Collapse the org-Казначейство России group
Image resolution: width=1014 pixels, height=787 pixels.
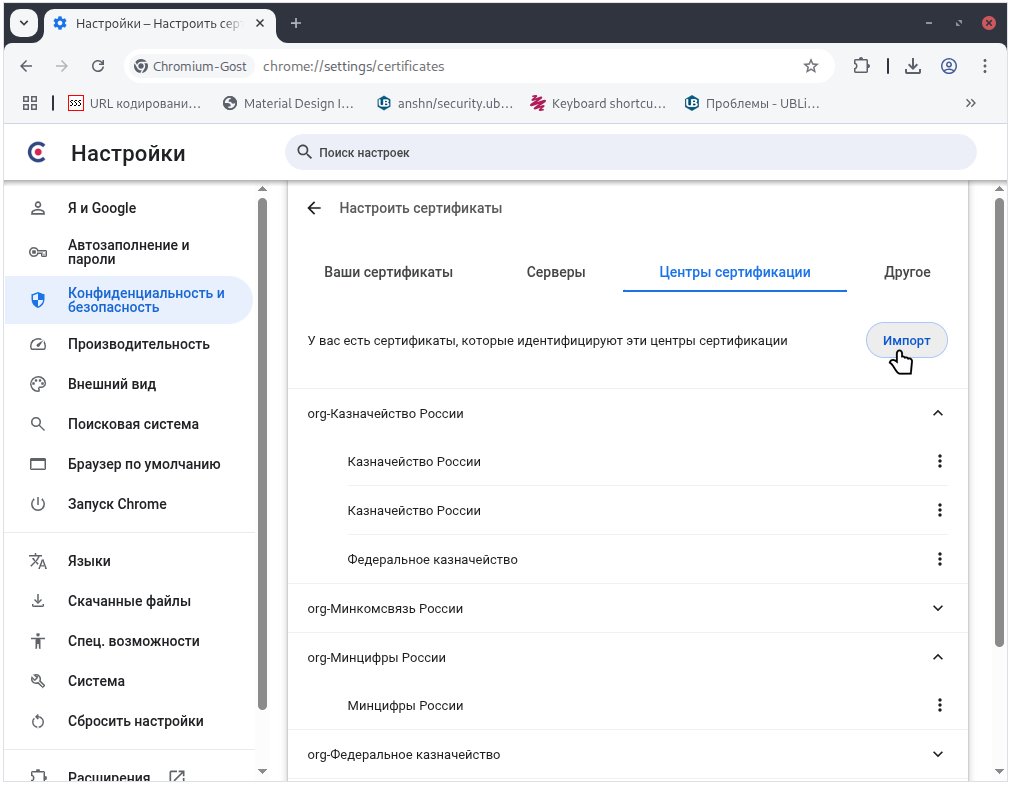(937, 413)
